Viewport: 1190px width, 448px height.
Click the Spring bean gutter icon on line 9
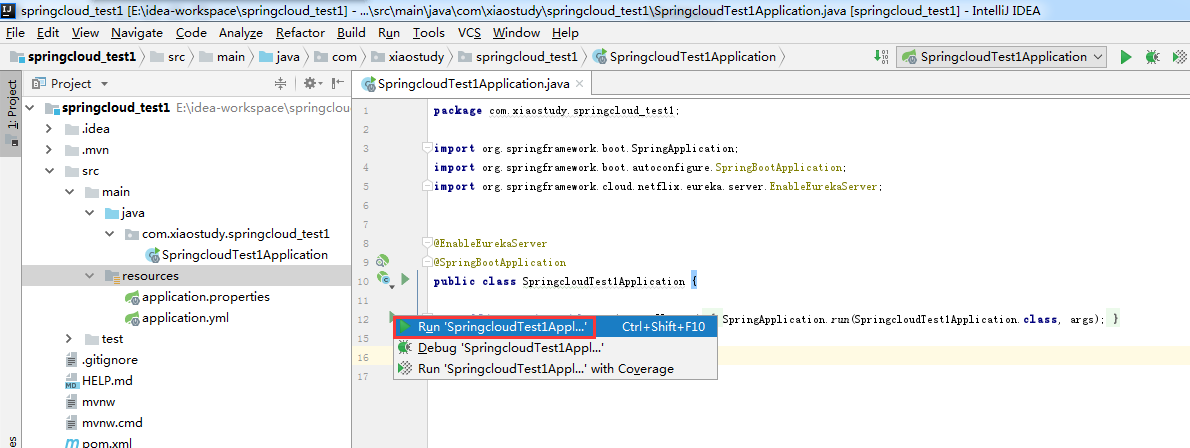point(382,262)
